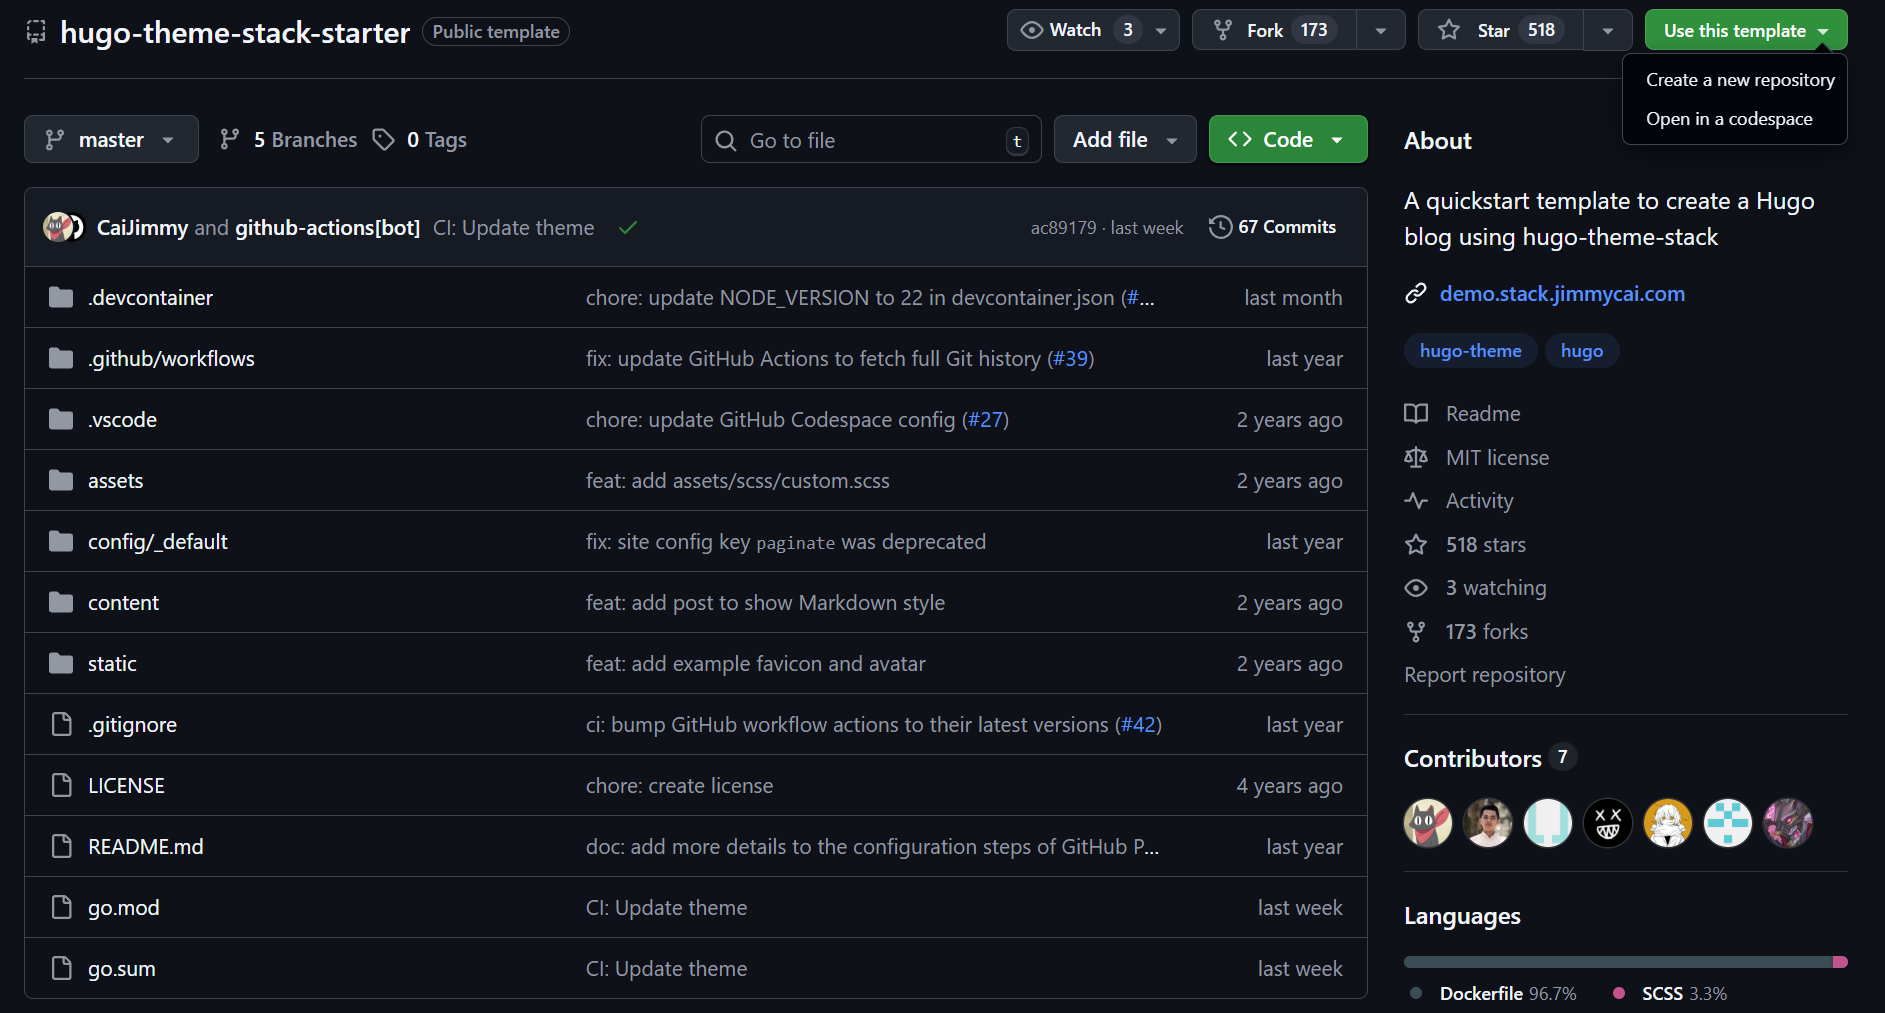Choose Create a new repository
1885x1013 pixels.
(x=1739, y=80)
